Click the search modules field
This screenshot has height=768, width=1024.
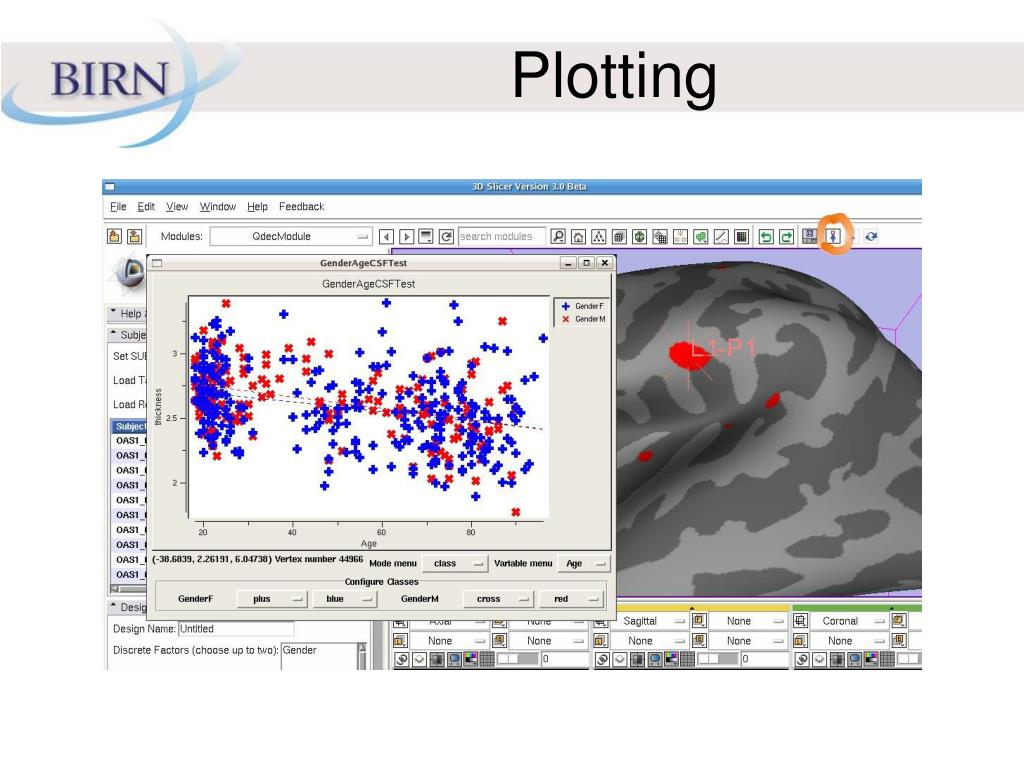coord(502,236)
